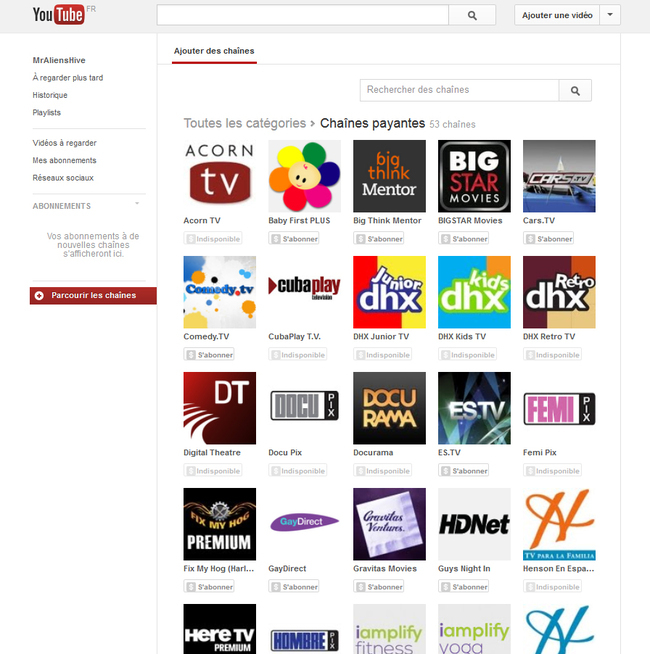The width and height of the screenshot is (650, 654).
Task: Open MrAliensHive profile link
Action: (59, 60)
